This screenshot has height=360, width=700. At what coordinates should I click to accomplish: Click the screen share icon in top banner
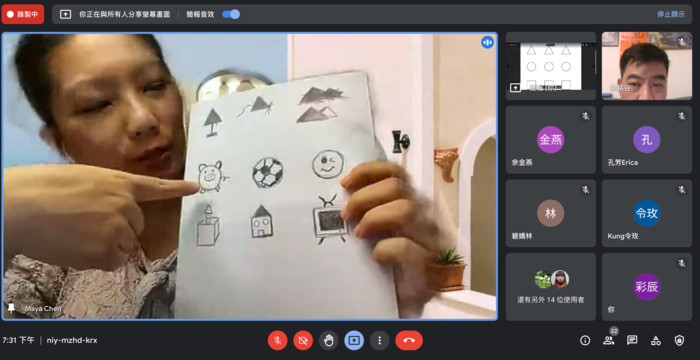(66, 14)
